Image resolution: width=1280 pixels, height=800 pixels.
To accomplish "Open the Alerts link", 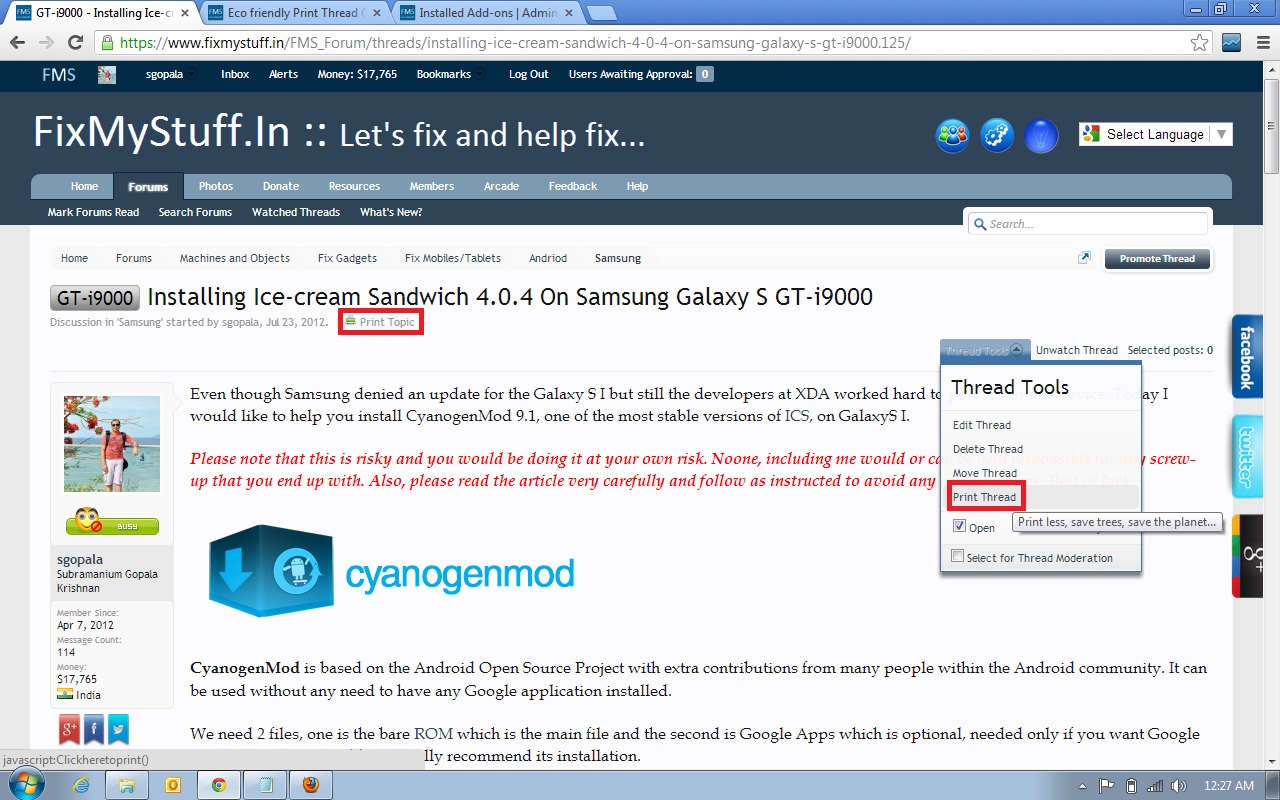I will click(x=283, y=74).
